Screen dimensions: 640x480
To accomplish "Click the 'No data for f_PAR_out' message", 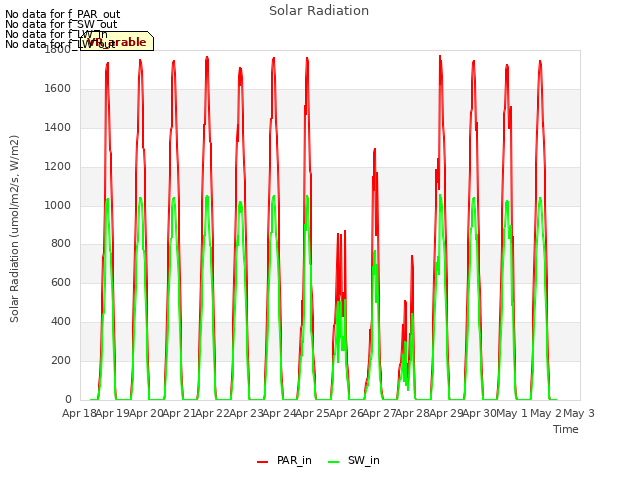I will coord(62,14).
